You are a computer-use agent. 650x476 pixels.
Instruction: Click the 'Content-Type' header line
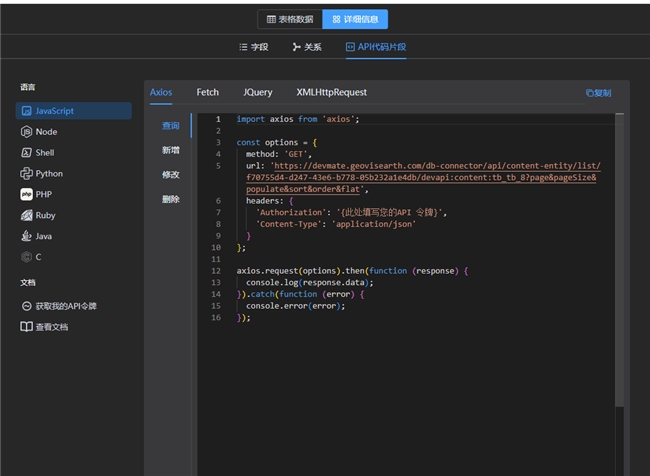point(336,224)
